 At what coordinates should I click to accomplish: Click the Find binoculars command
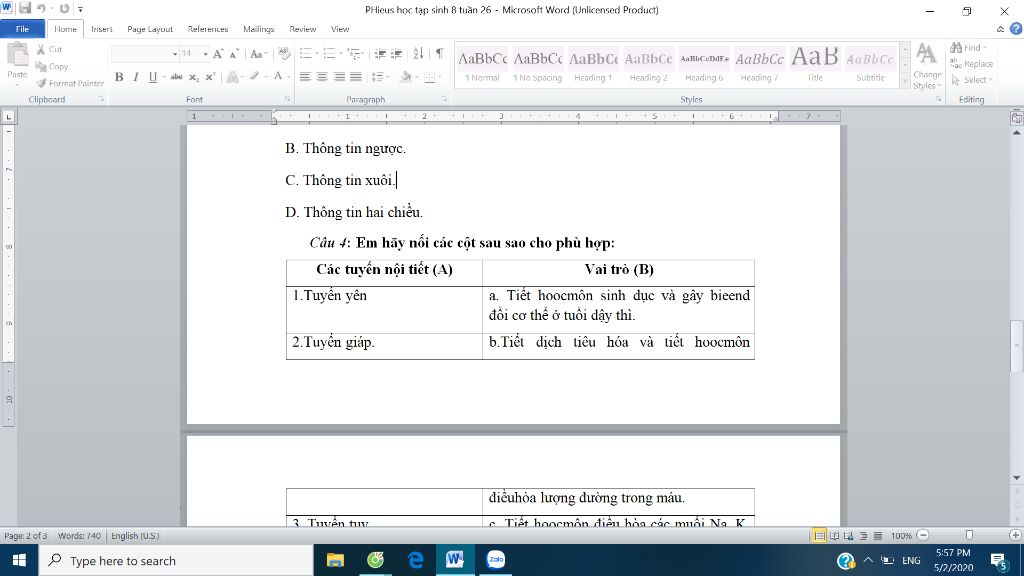(968, 48)
